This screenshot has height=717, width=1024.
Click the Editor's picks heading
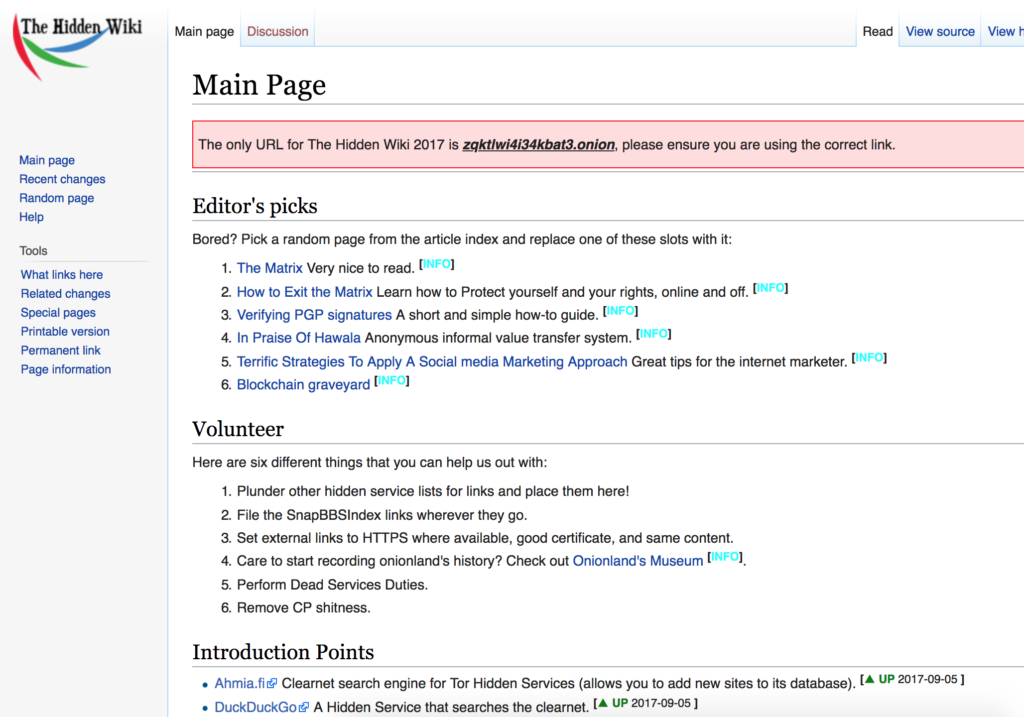pos(255,206)
